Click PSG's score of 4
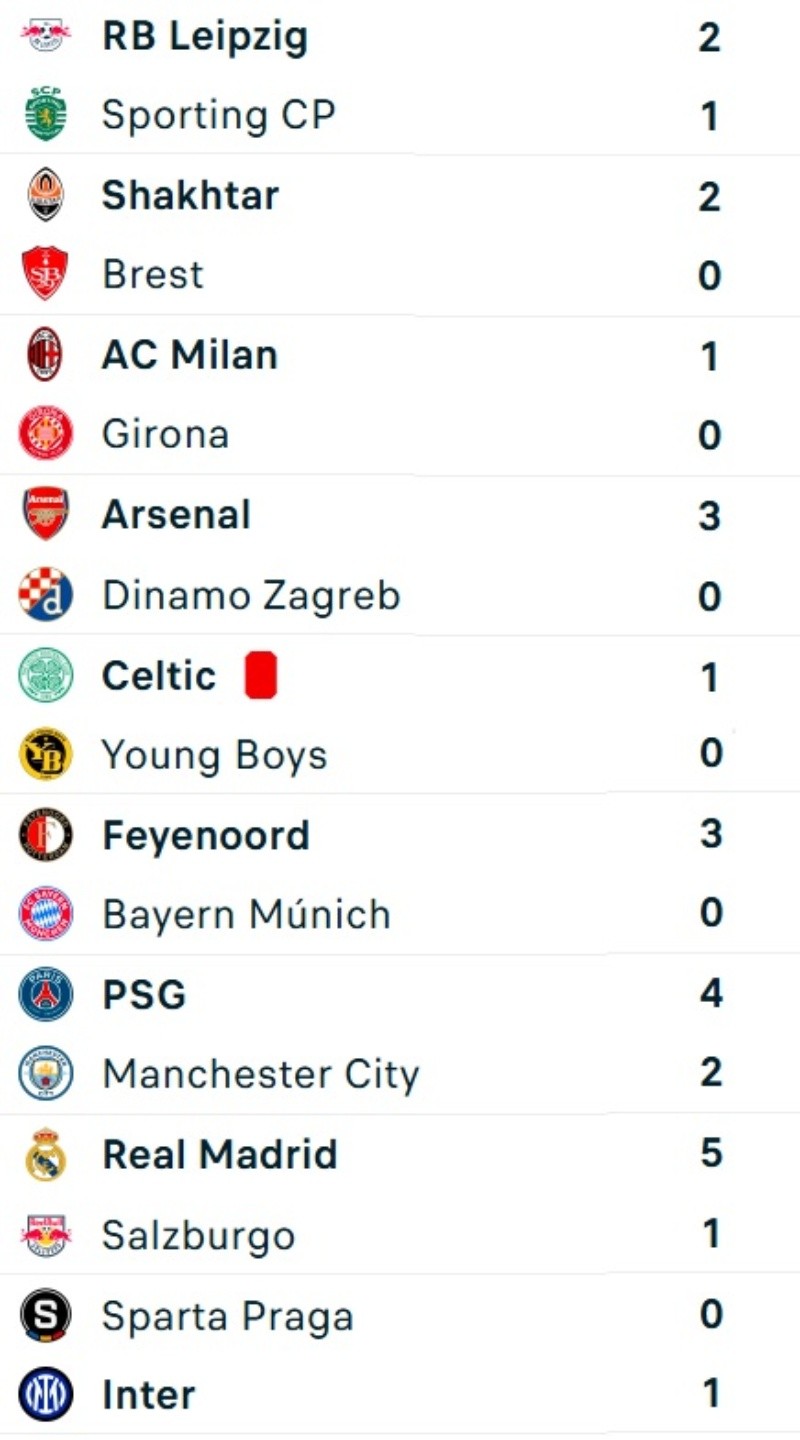The height and width of the screenshot is (1440, 800). coord(710,994)
